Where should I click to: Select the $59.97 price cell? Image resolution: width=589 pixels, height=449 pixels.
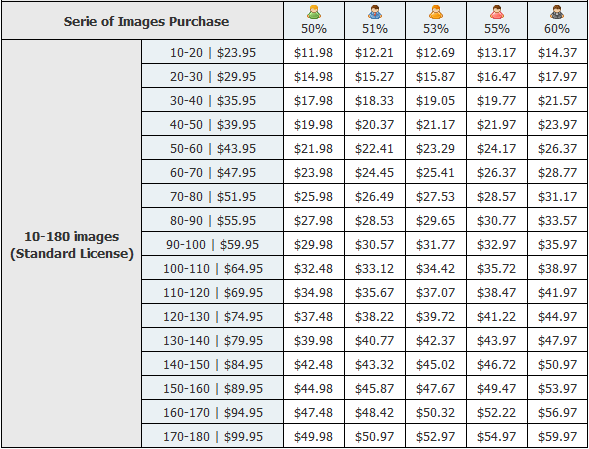(557, 437)
